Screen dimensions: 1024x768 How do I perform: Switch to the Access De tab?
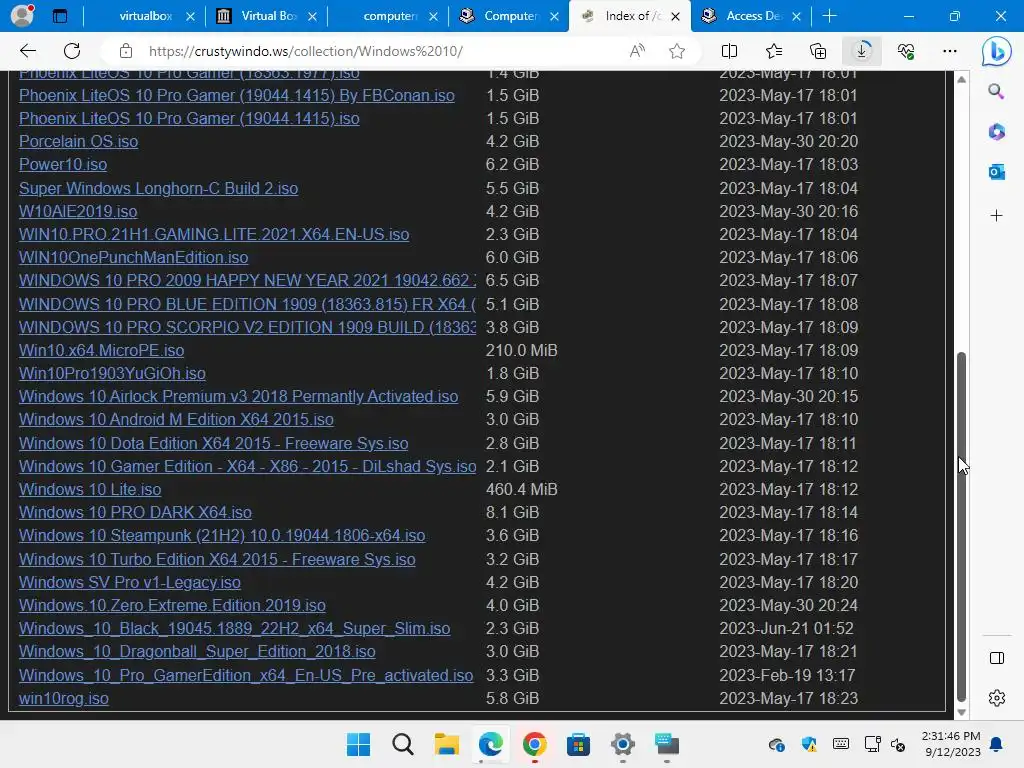coord(750,16)
